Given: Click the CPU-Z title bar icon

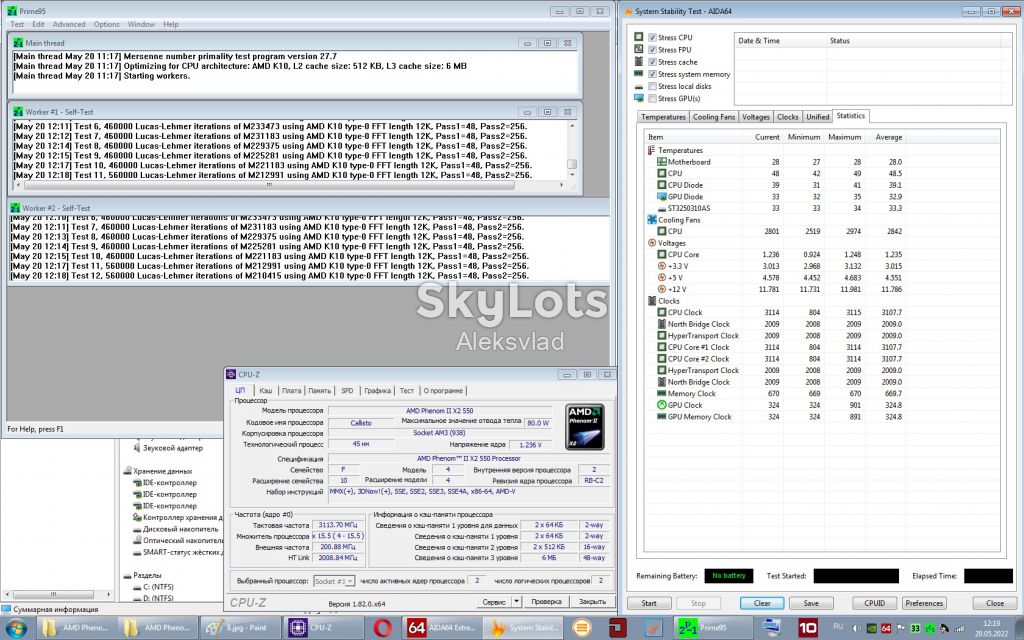Looking at the screenshot, I should (x=231, y=374).
